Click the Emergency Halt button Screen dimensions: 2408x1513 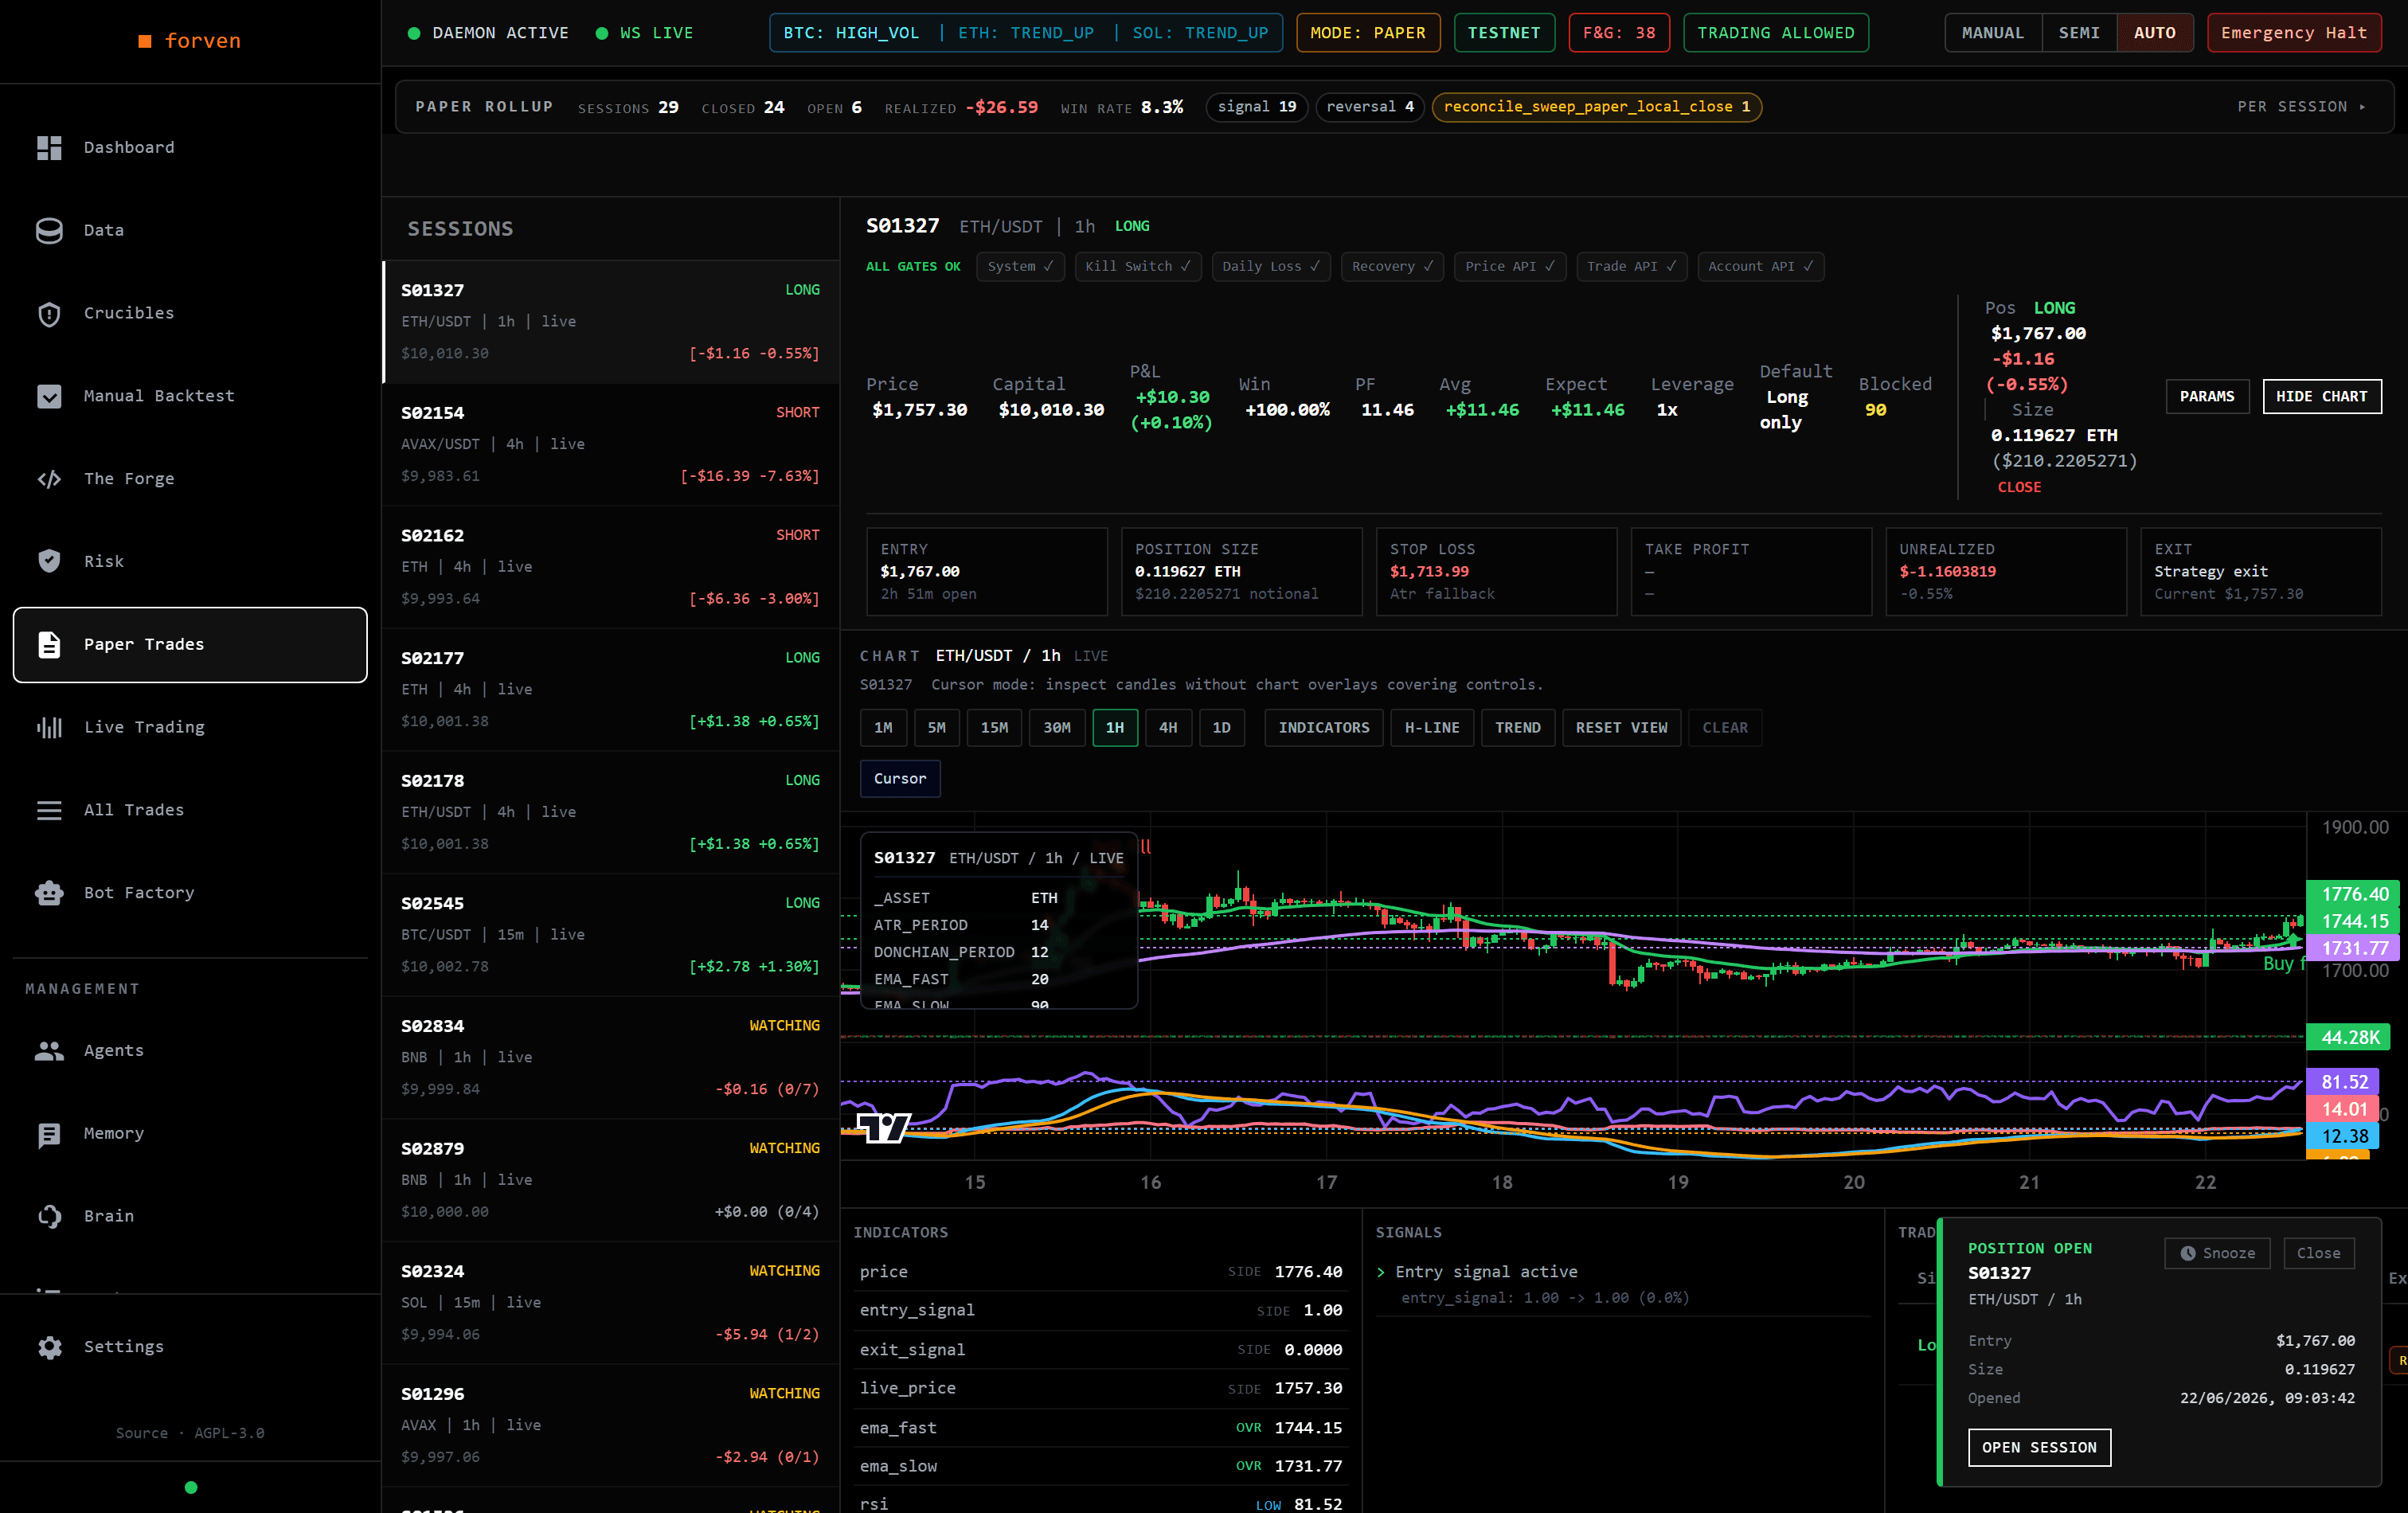(2294, 33)
